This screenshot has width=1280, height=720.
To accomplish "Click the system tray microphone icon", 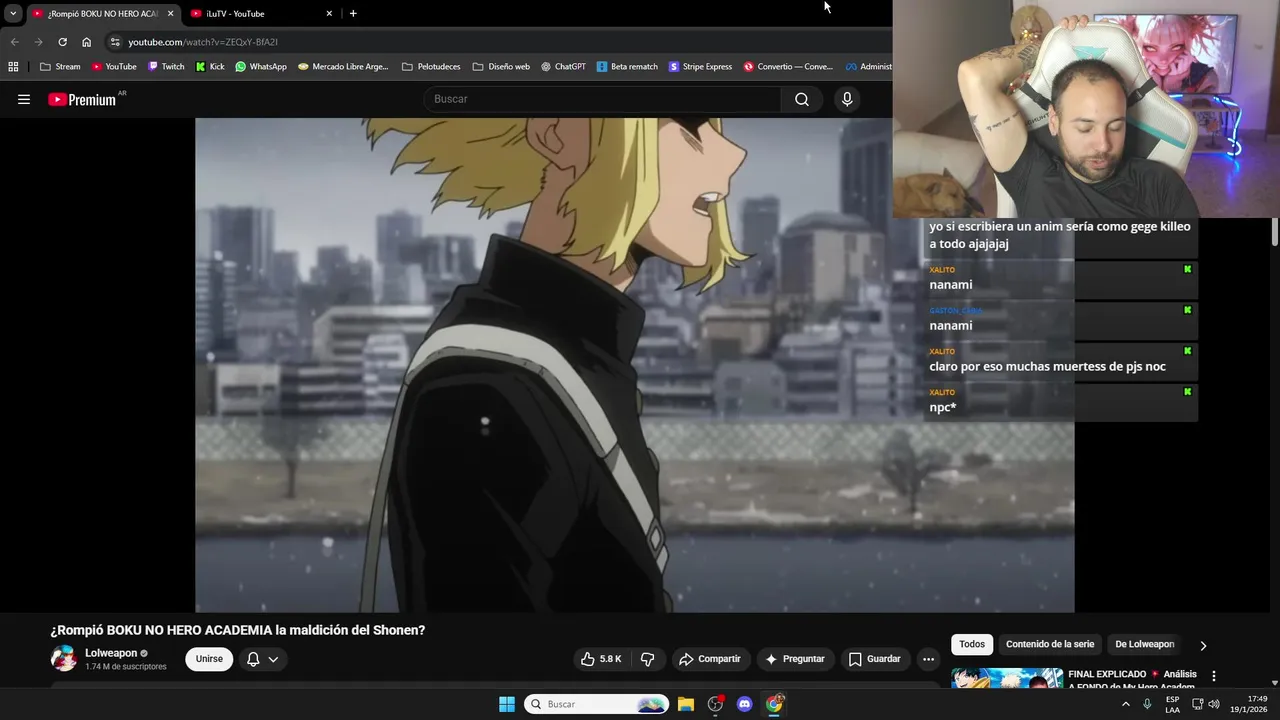I will click(1147, 704).
